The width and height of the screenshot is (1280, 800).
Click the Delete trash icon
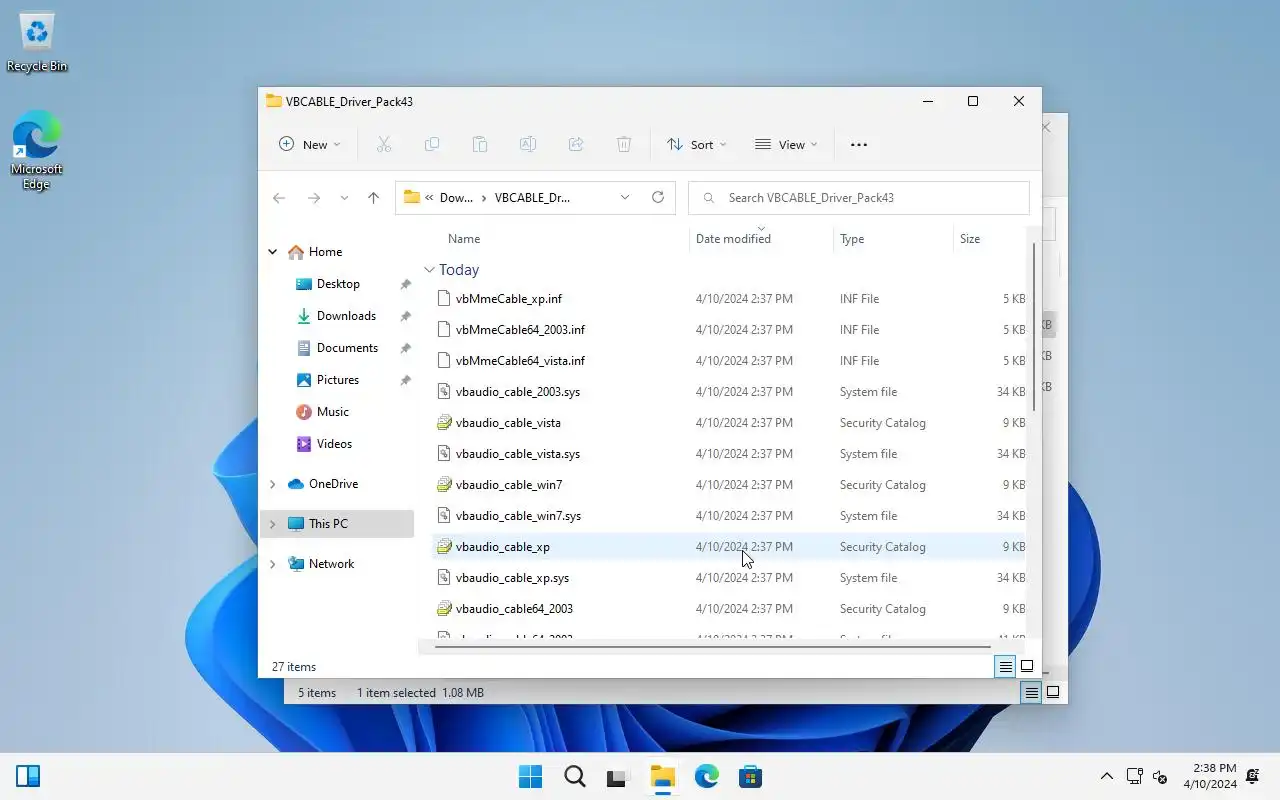(624, 144)
